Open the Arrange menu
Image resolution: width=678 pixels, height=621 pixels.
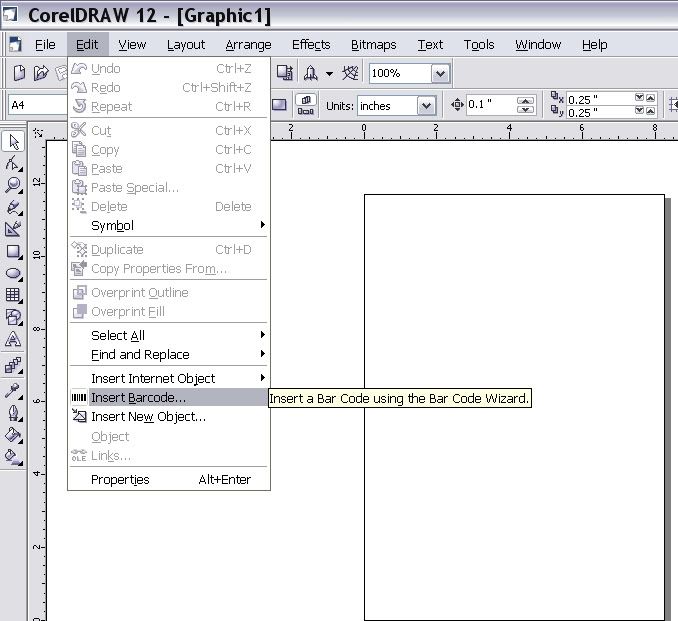click(x=248, y=45)
